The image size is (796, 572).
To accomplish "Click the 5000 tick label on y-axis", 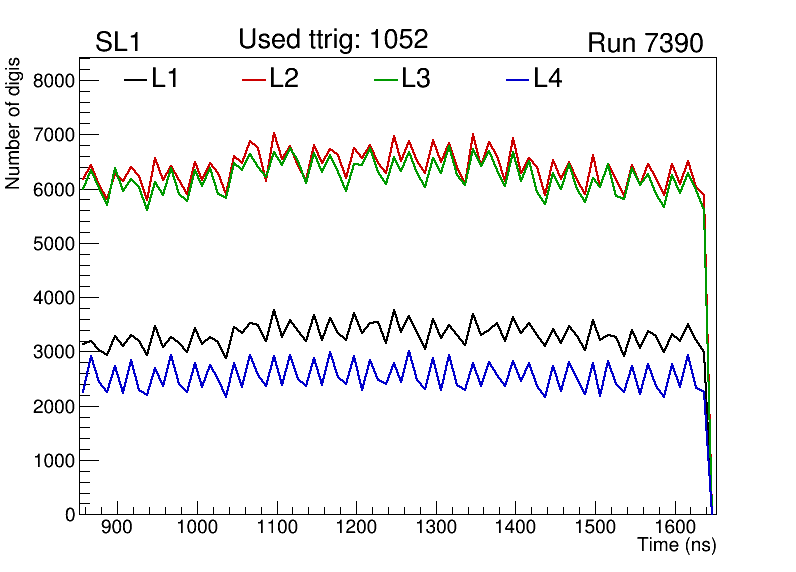I will click(x=53, y=244).
